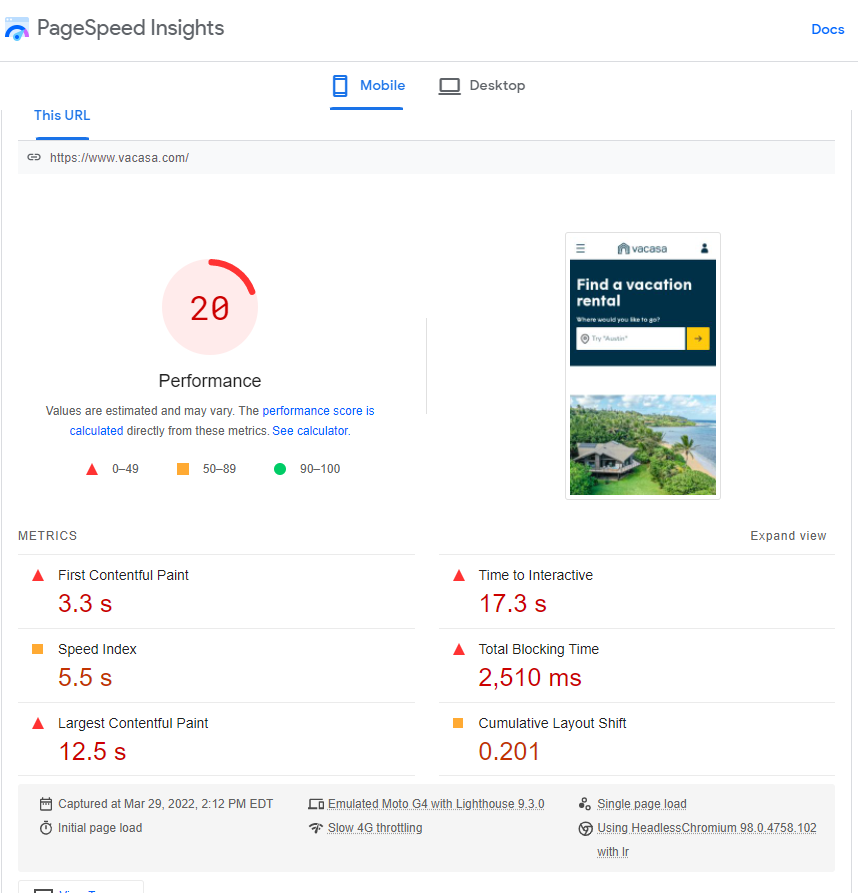Image resolution: width=858 pixels, height=893 pixels.
Task: Click the wifi icon beside Slow 4G throttling
Action: (x=316, y=828)
